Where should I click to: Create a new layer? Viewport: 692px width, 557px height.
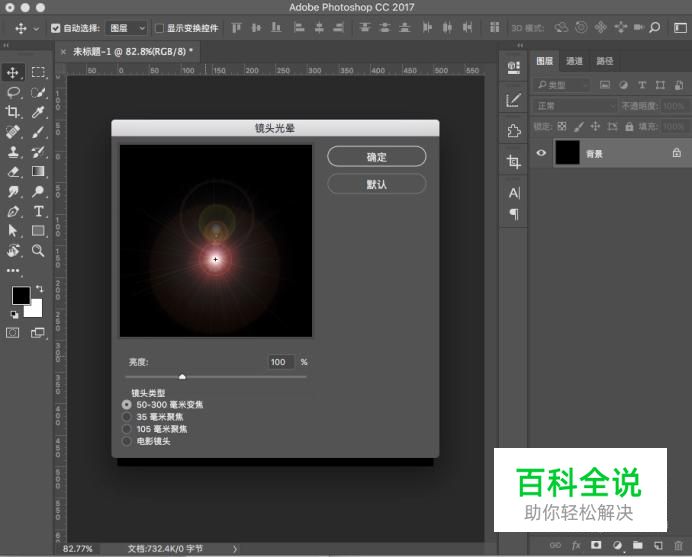coord(658,545)
